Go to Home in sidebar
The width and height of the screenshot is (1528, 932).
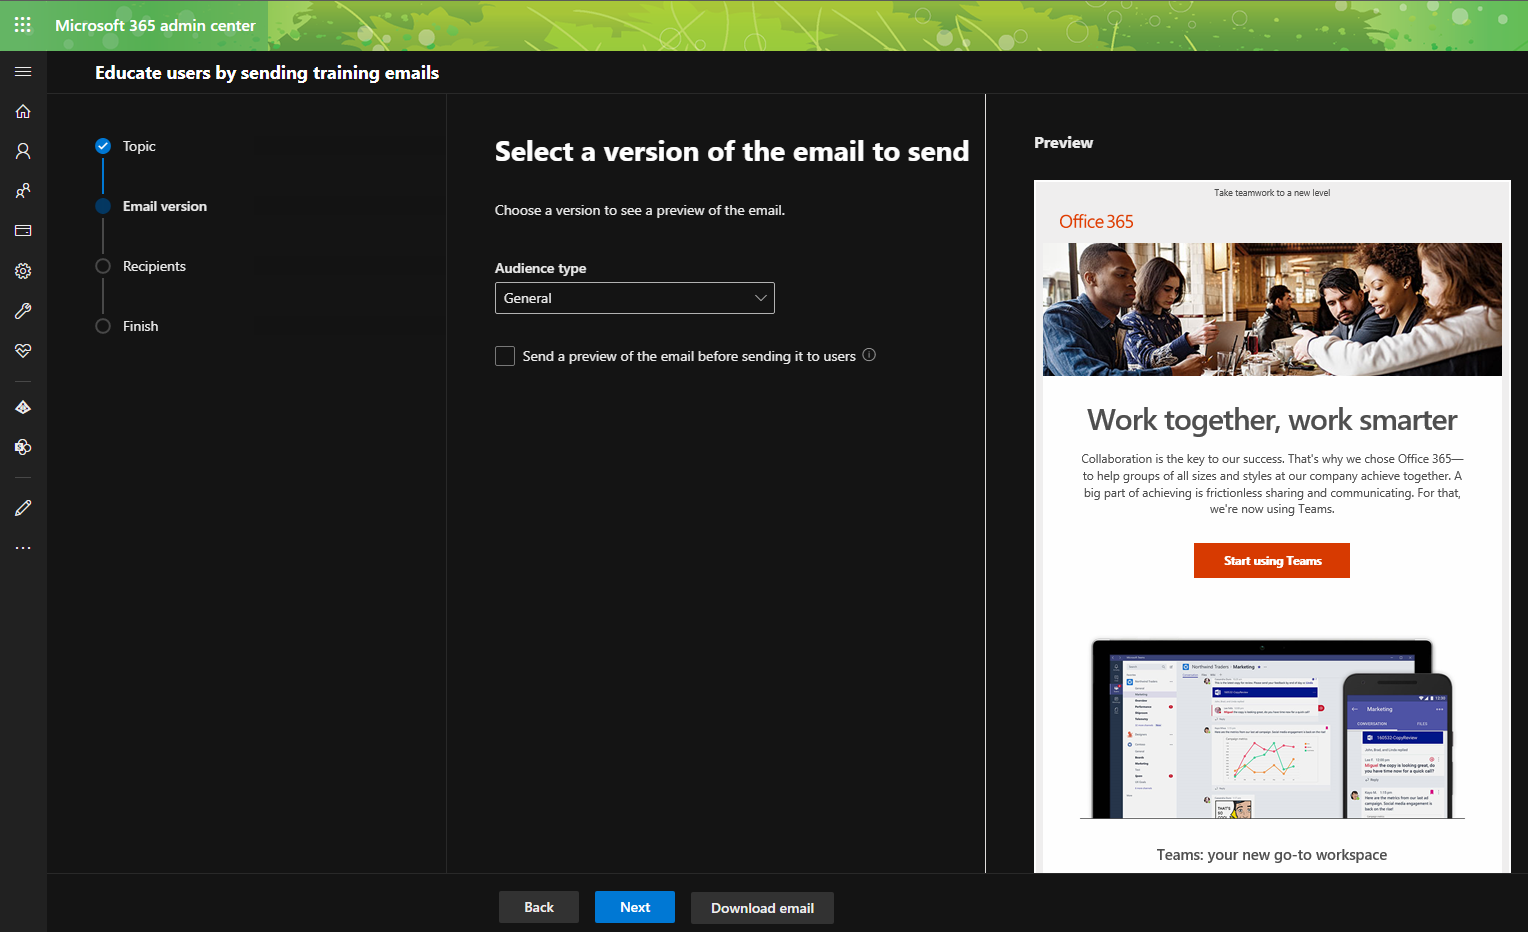[x=23, y=111]
